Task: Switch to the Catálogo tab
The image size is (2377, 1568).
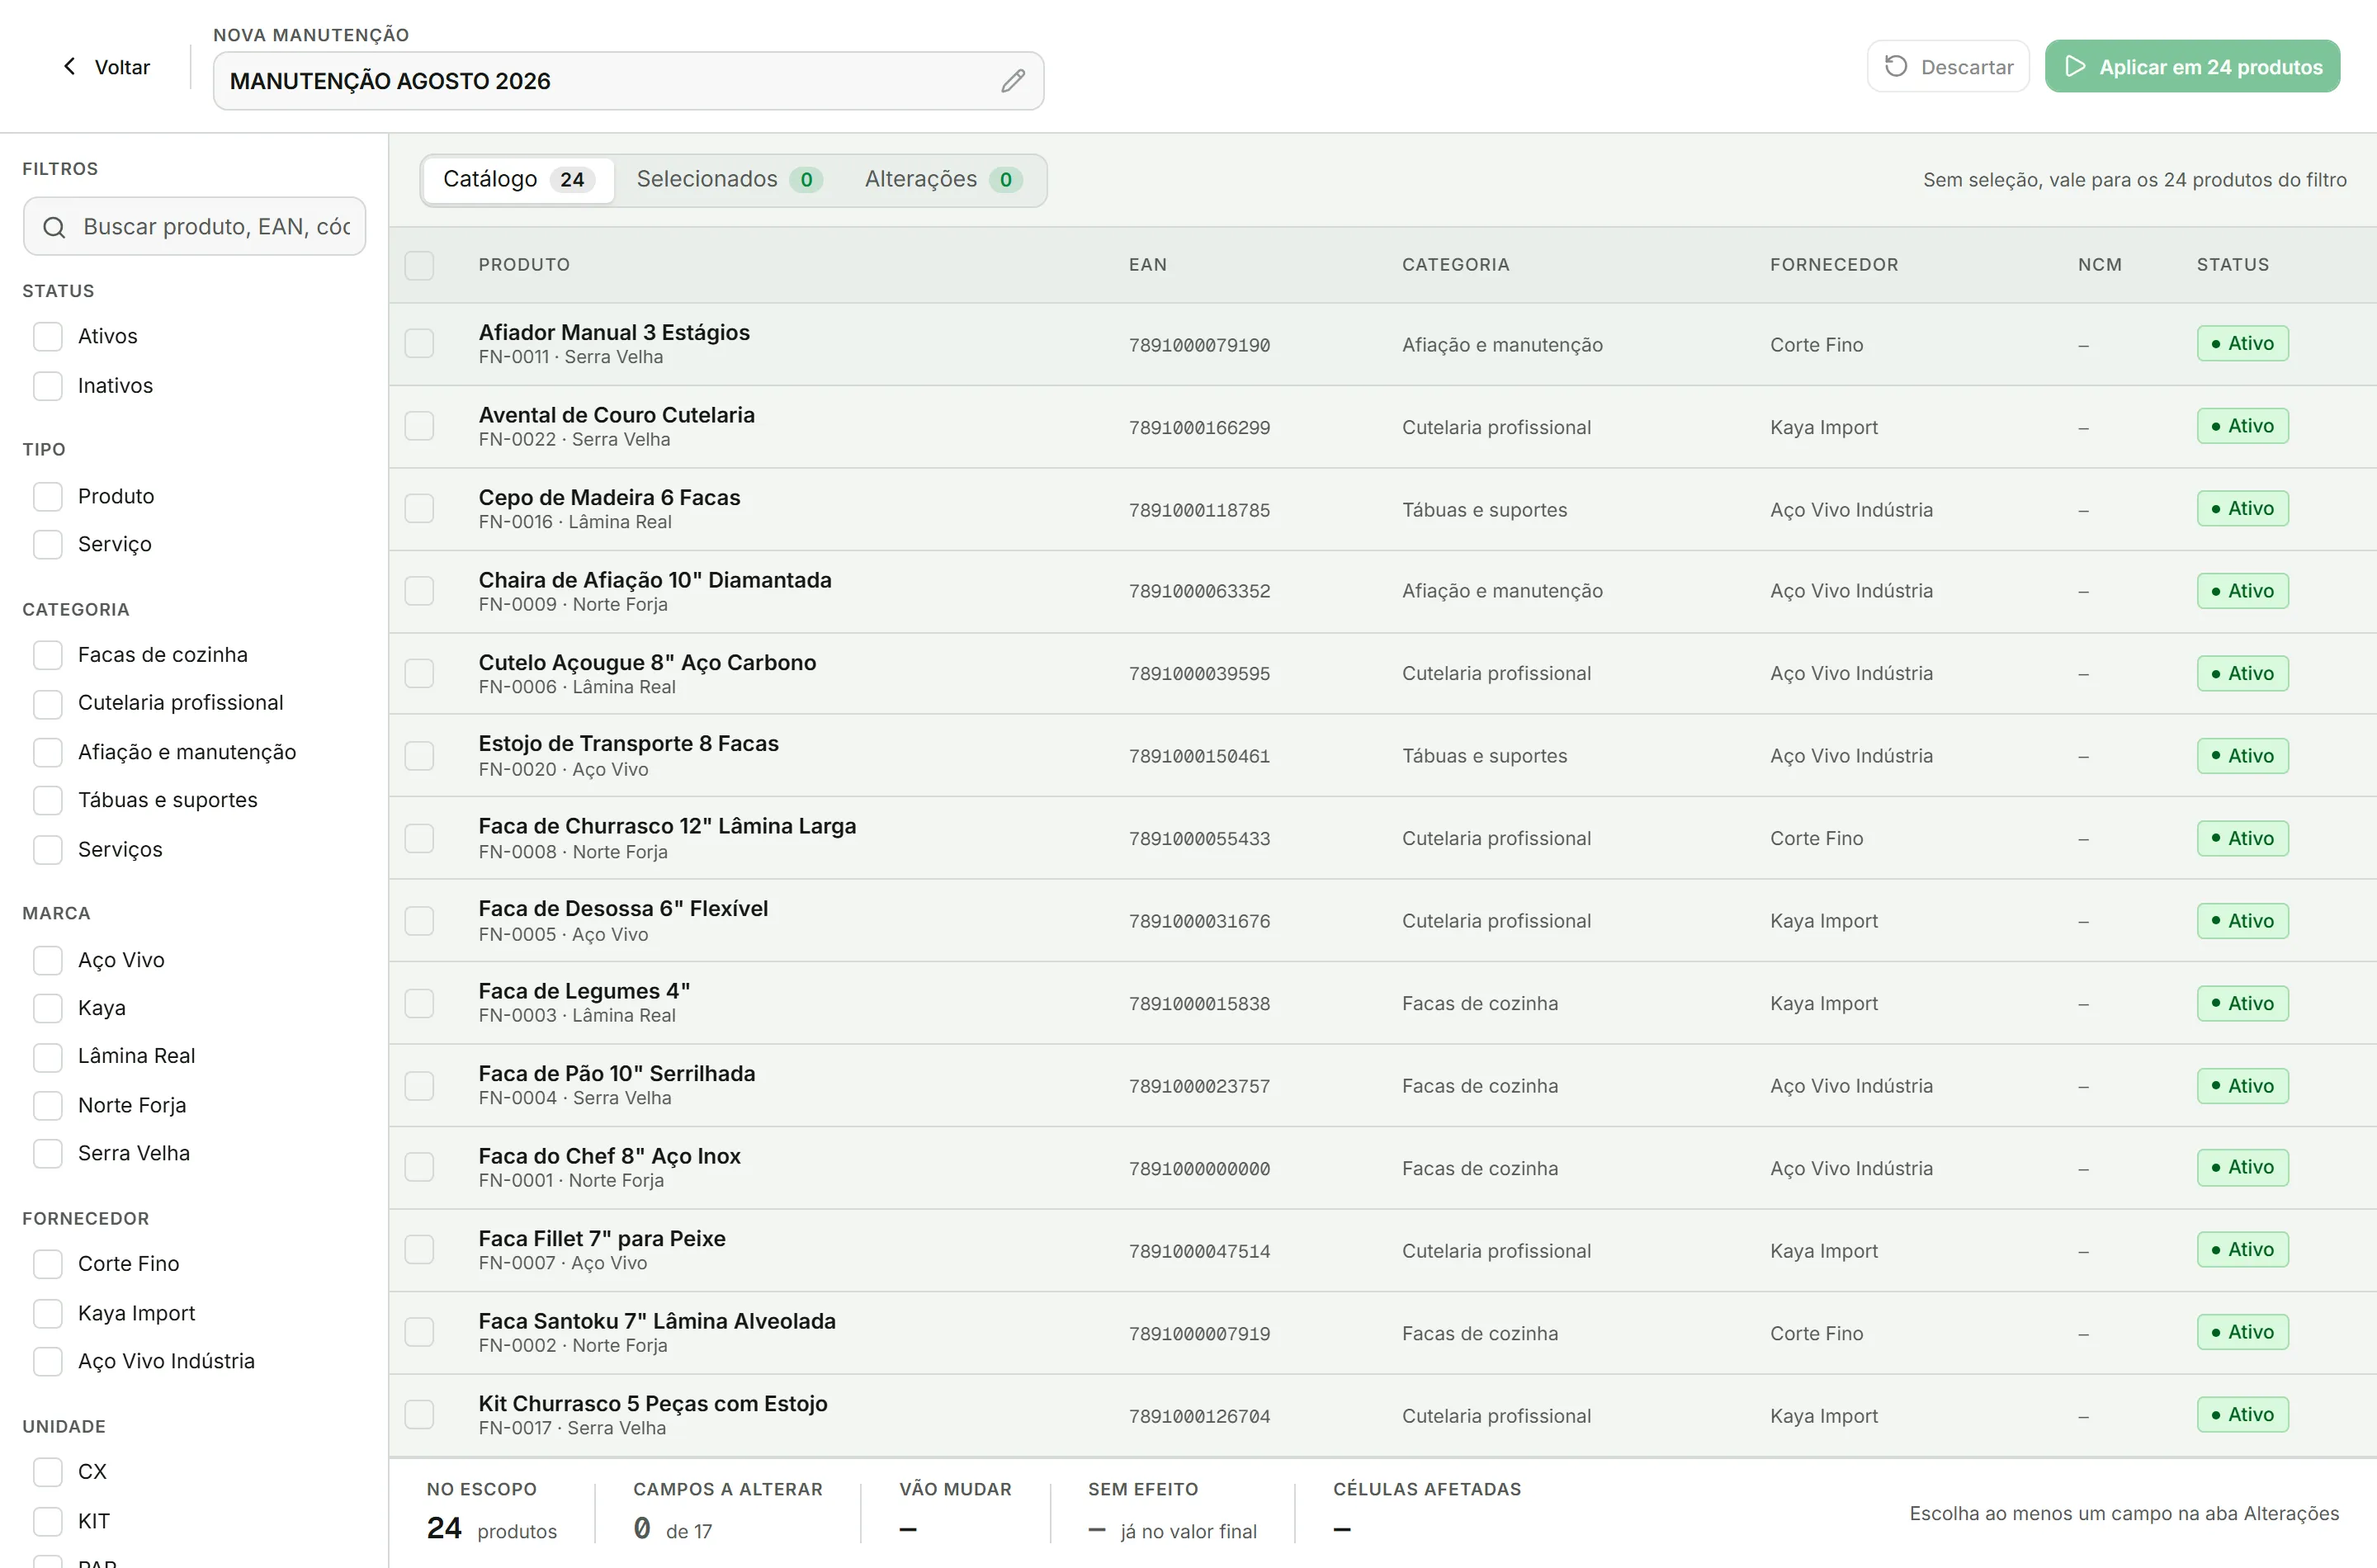Action: click(x=518, y=179)
